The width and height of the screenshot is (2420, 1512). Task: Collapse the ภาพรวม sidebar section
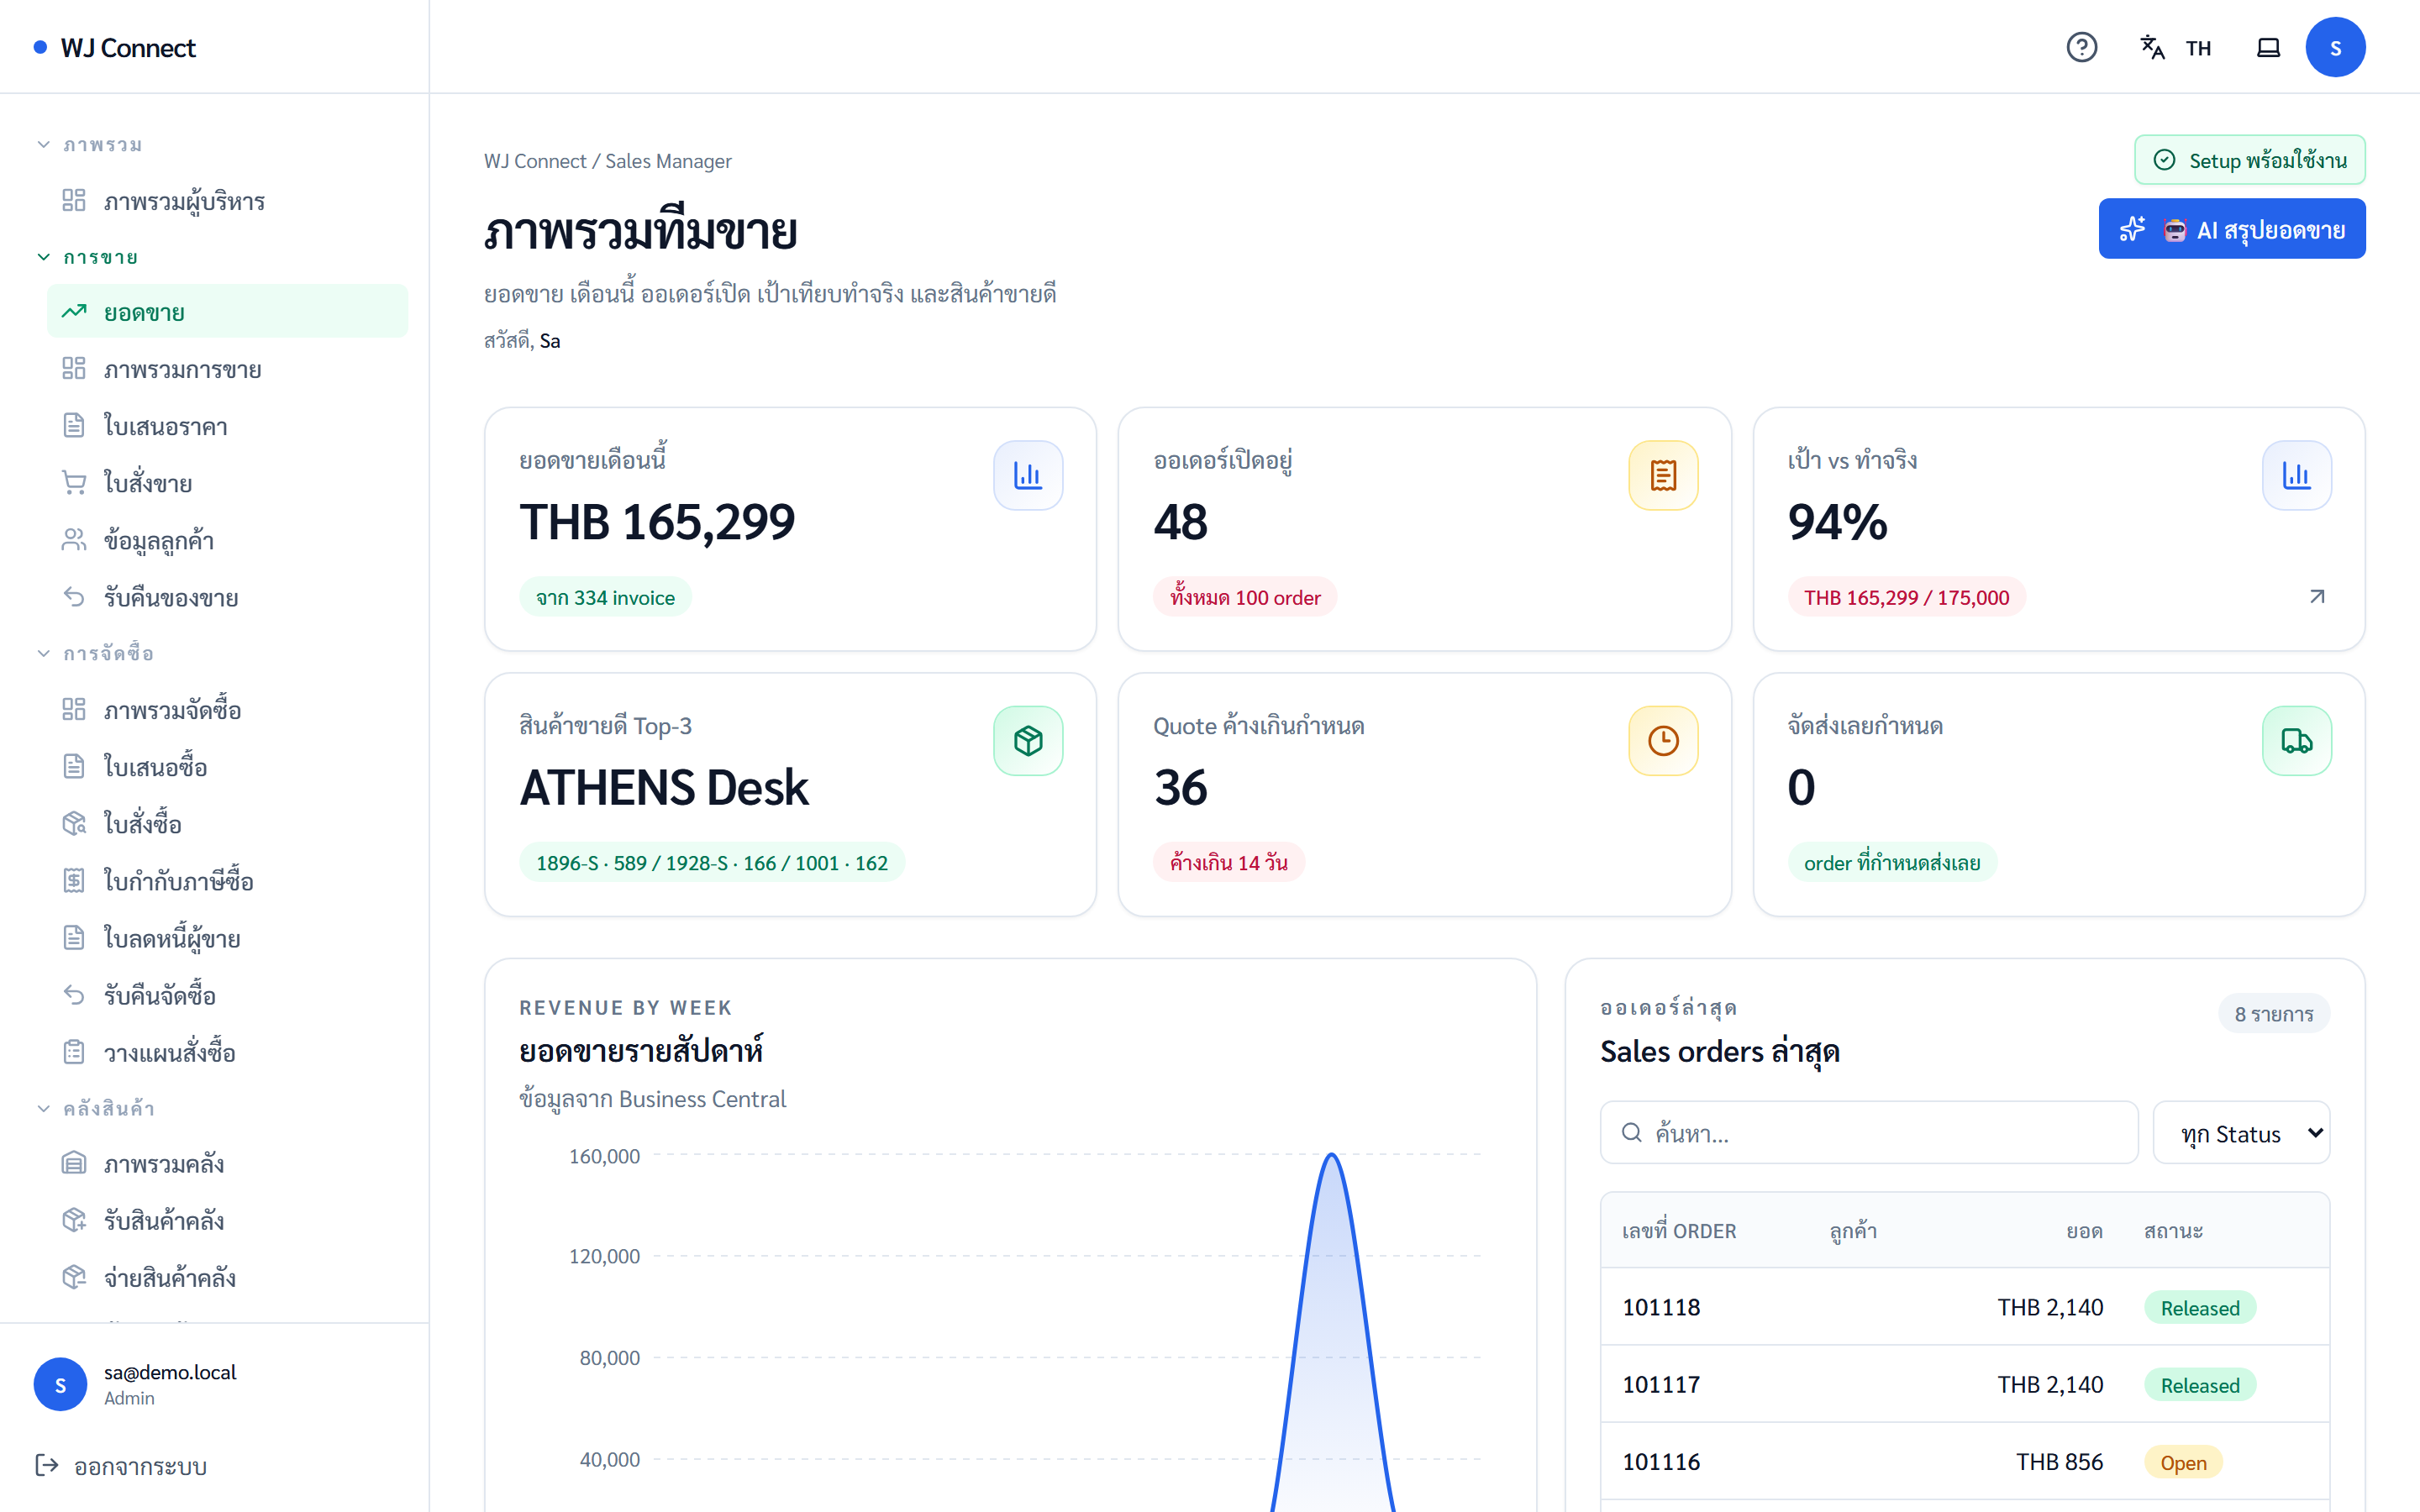[88, 144]
